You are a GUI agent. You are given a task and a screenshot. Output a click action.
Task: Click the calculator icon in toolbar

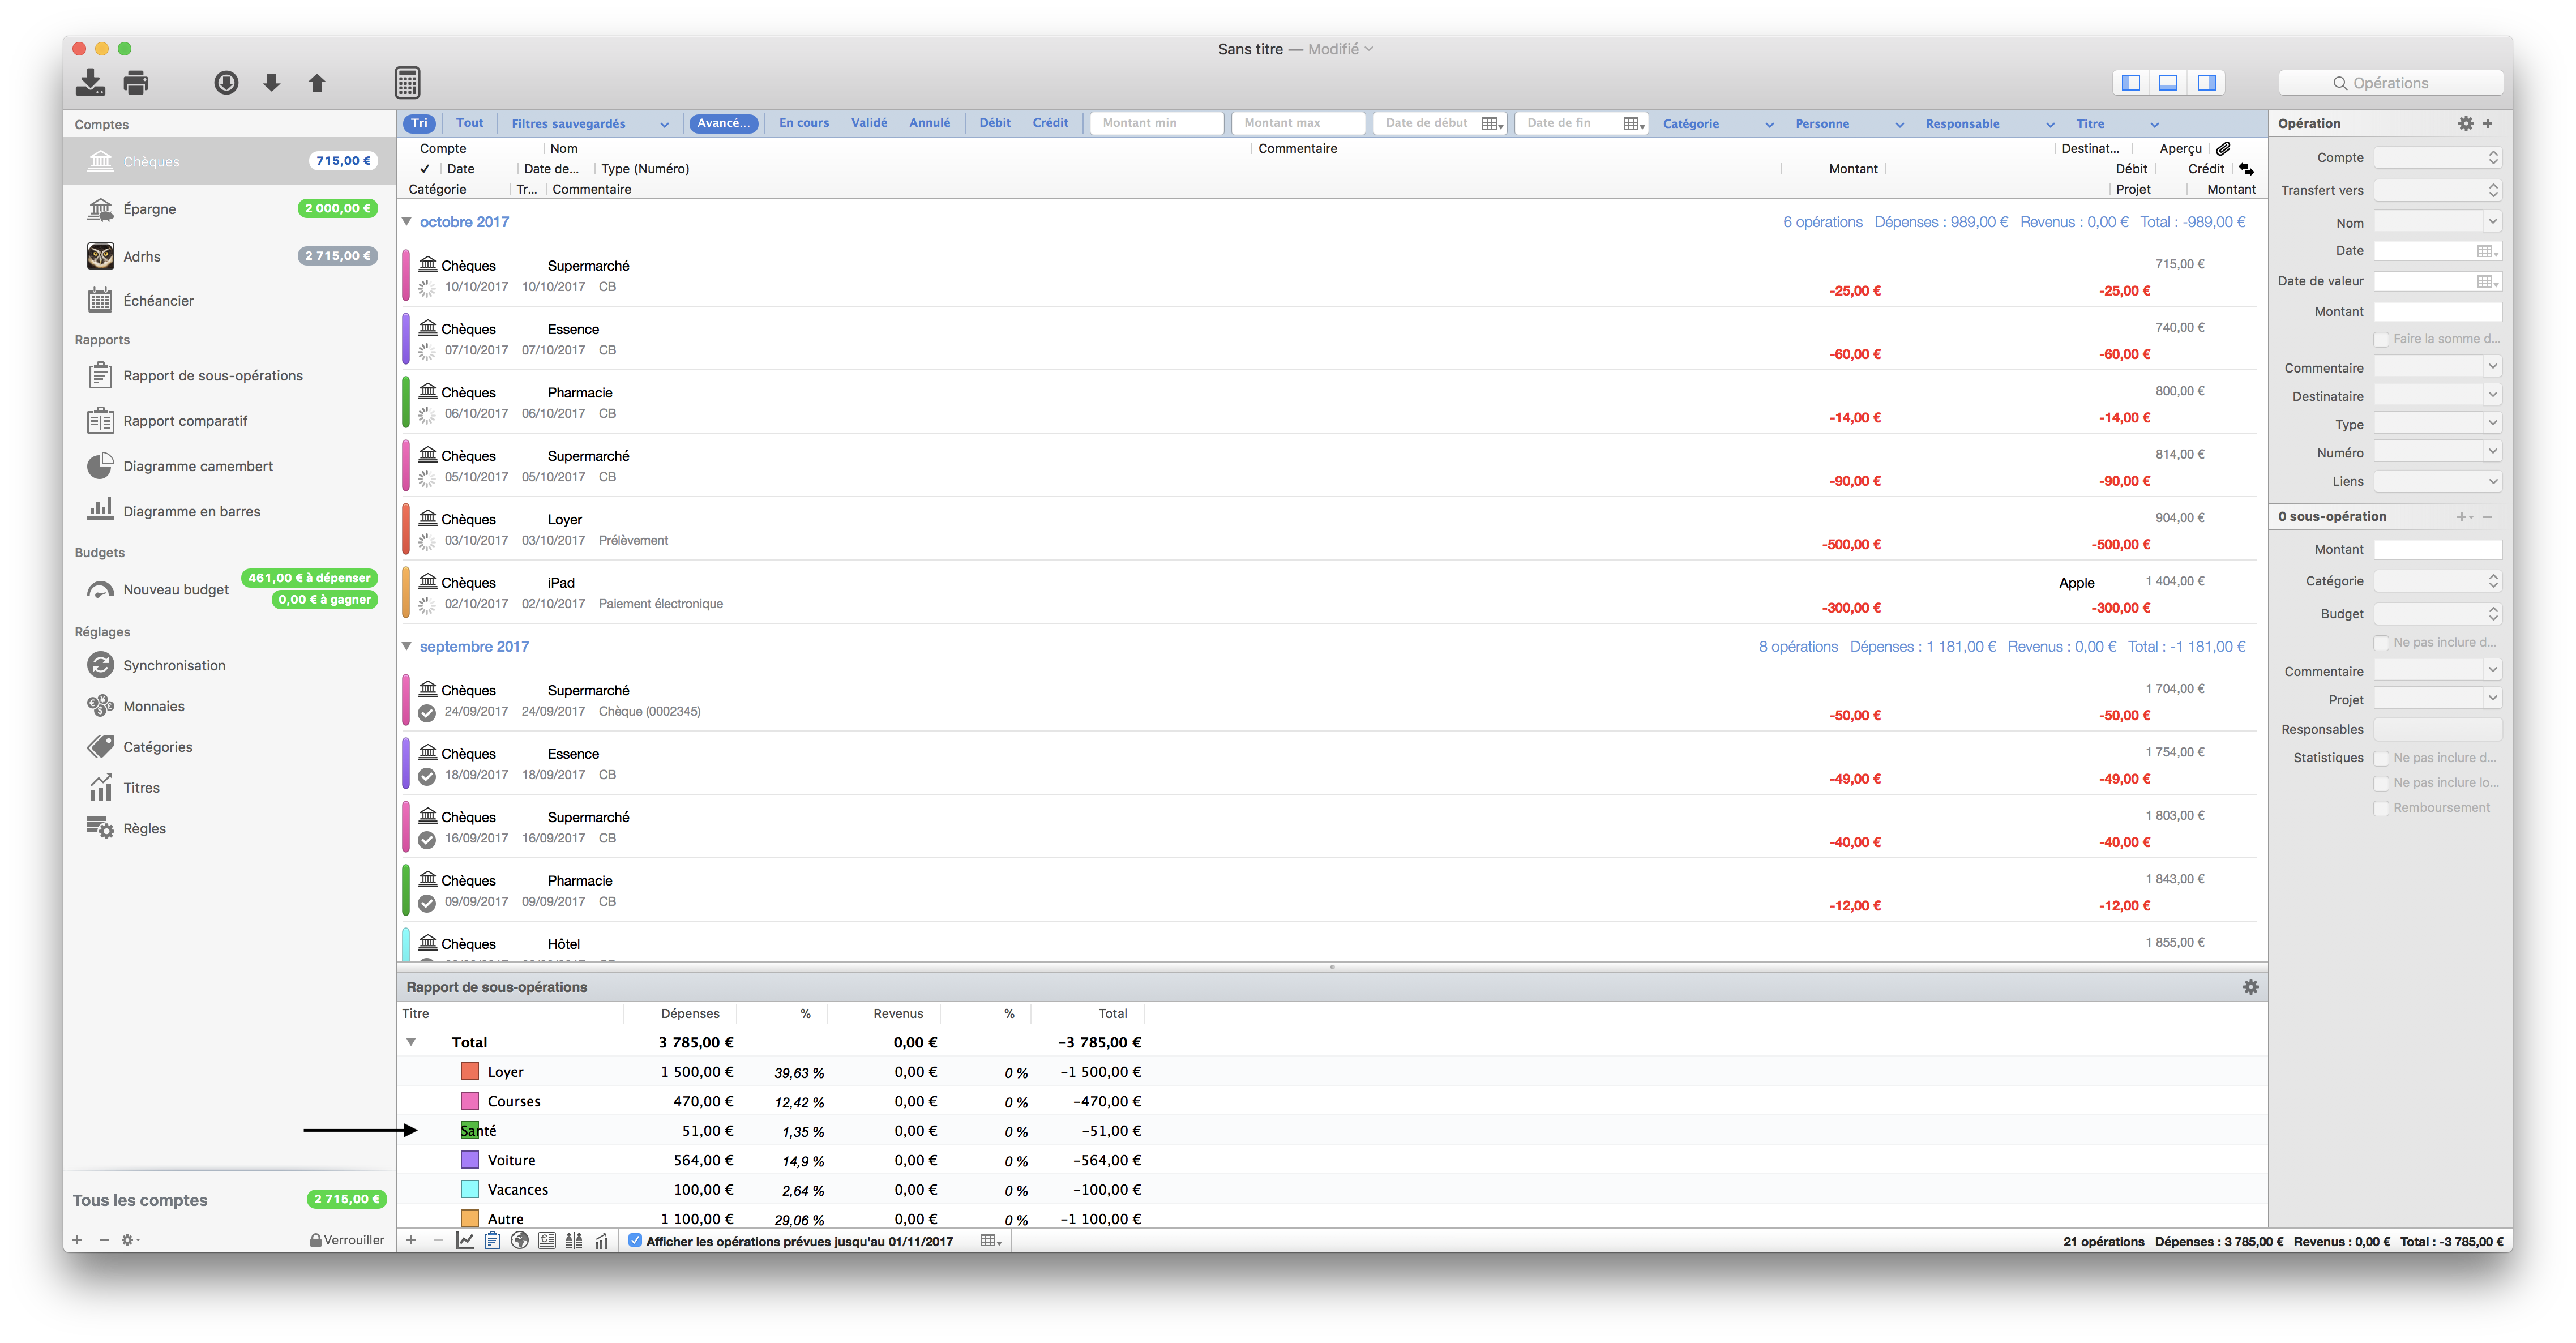[405, 82]
